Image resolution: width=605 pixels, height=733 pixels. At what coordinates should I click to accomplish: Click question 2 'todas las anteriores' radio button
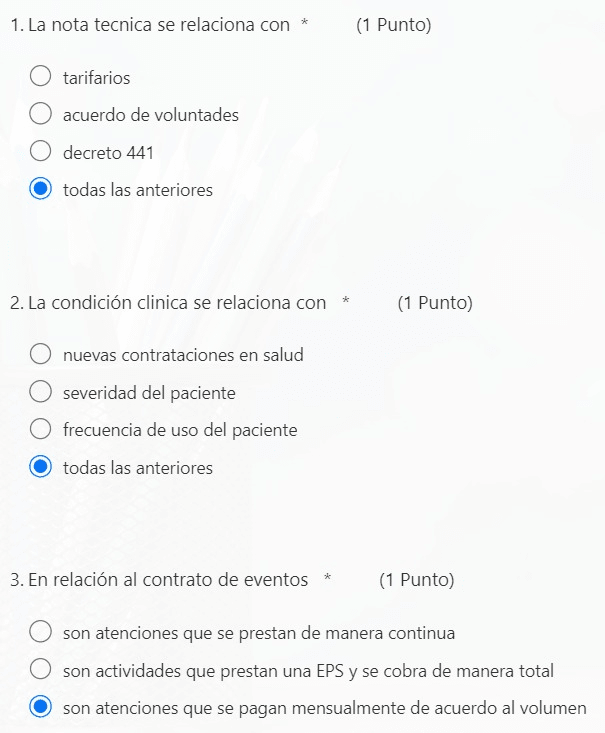click(x=40, y=467)
